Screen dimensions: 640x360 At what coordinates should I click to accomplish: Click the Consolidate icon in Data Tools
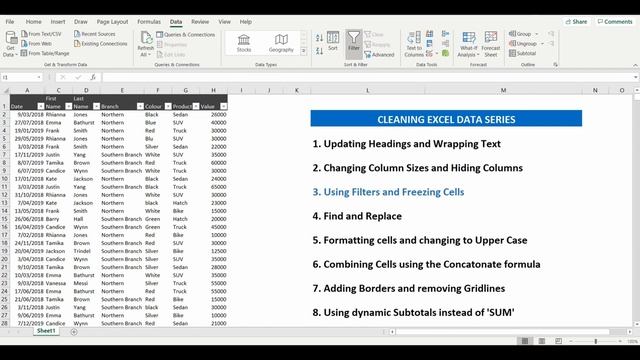point(445,34)
